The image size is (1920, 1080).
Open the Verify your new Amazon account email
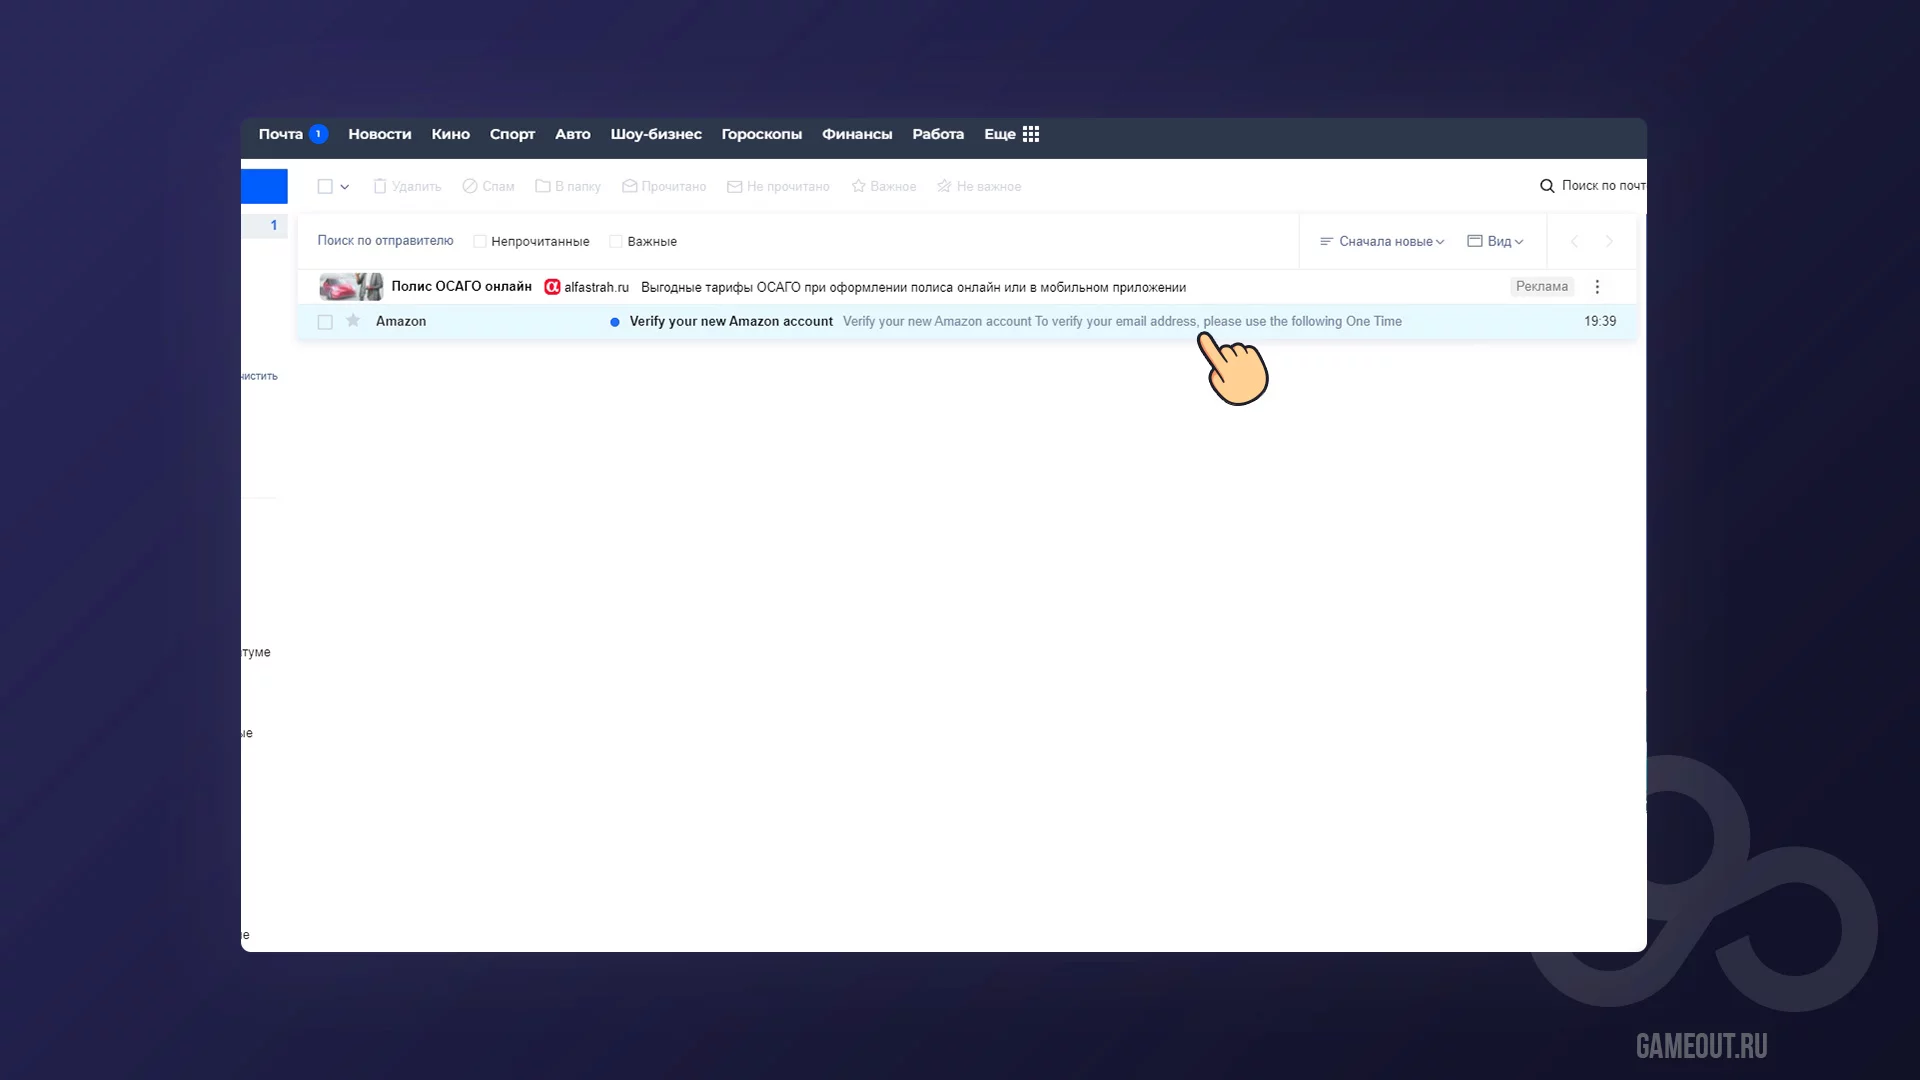[x=731, y=321]
